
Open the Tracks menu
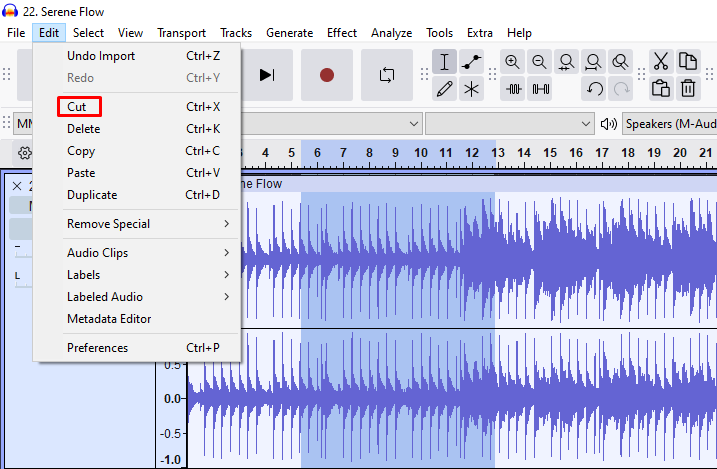(236, 33)
